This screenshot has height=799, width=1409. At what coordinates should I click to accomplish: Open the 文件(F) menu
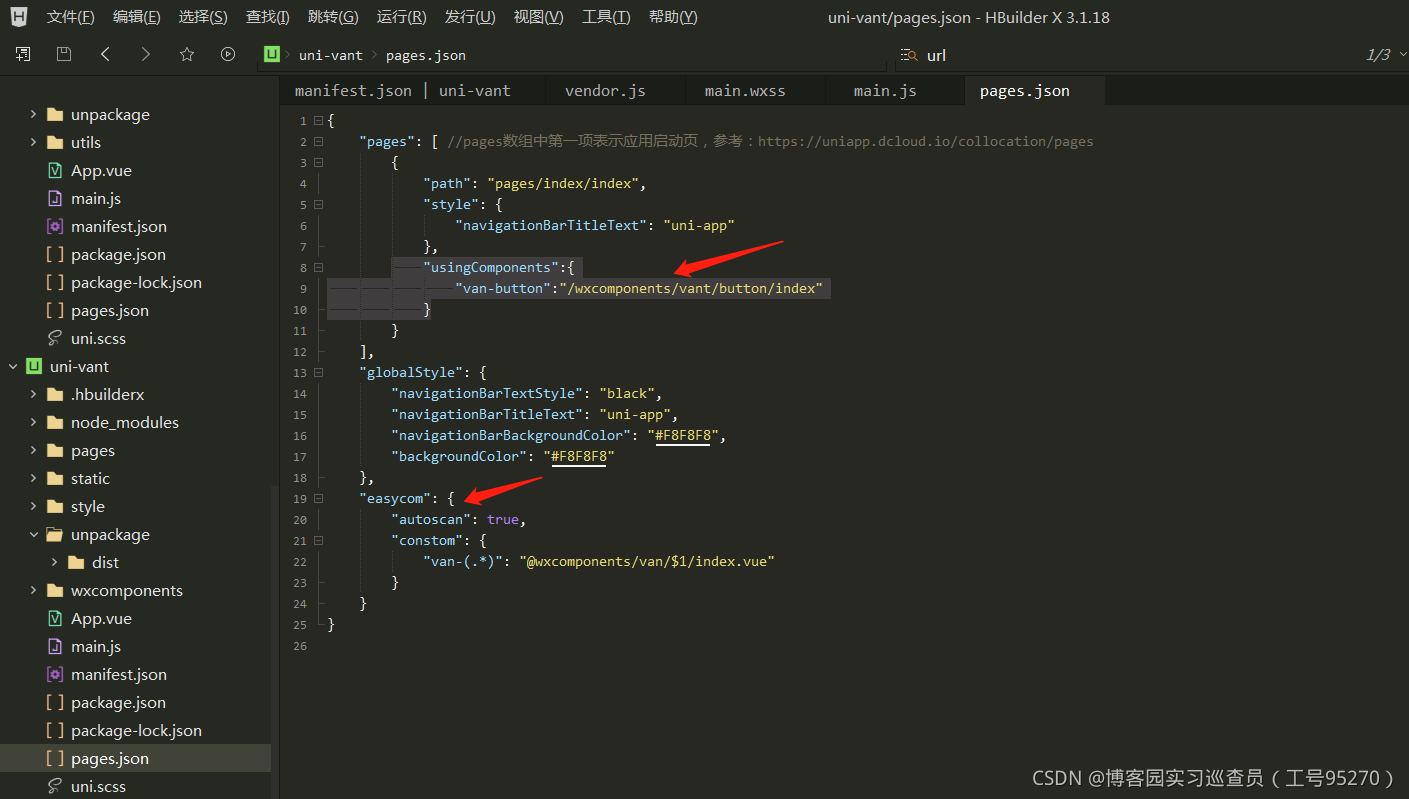click(x=70, y=17)
